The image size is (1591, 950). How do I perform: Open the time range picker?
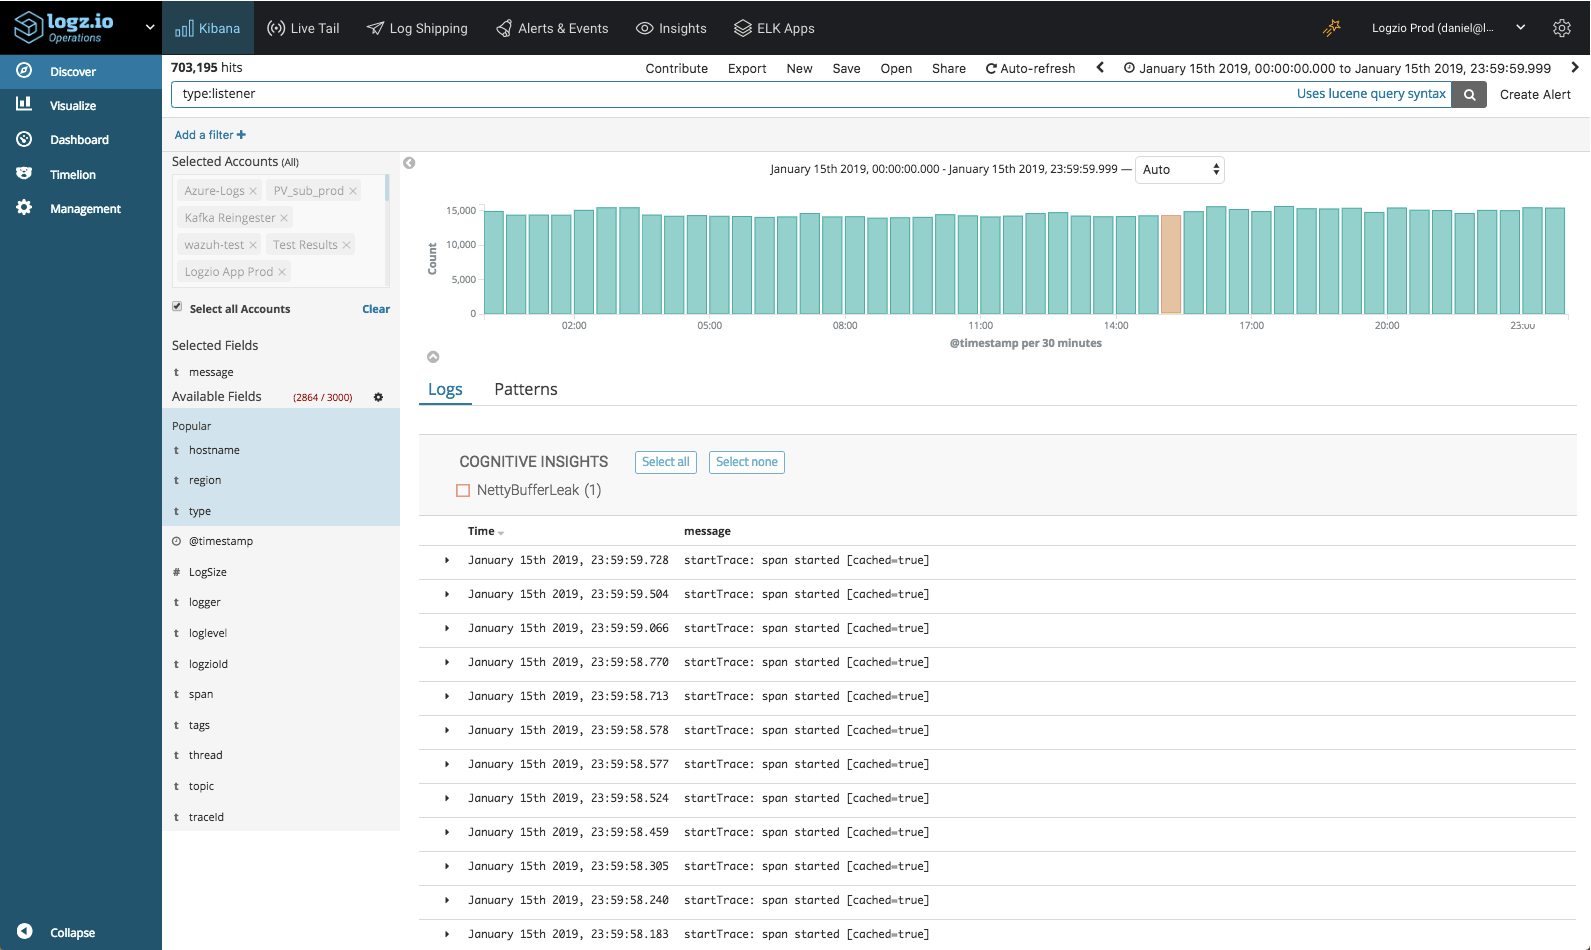click(1337, 69)
